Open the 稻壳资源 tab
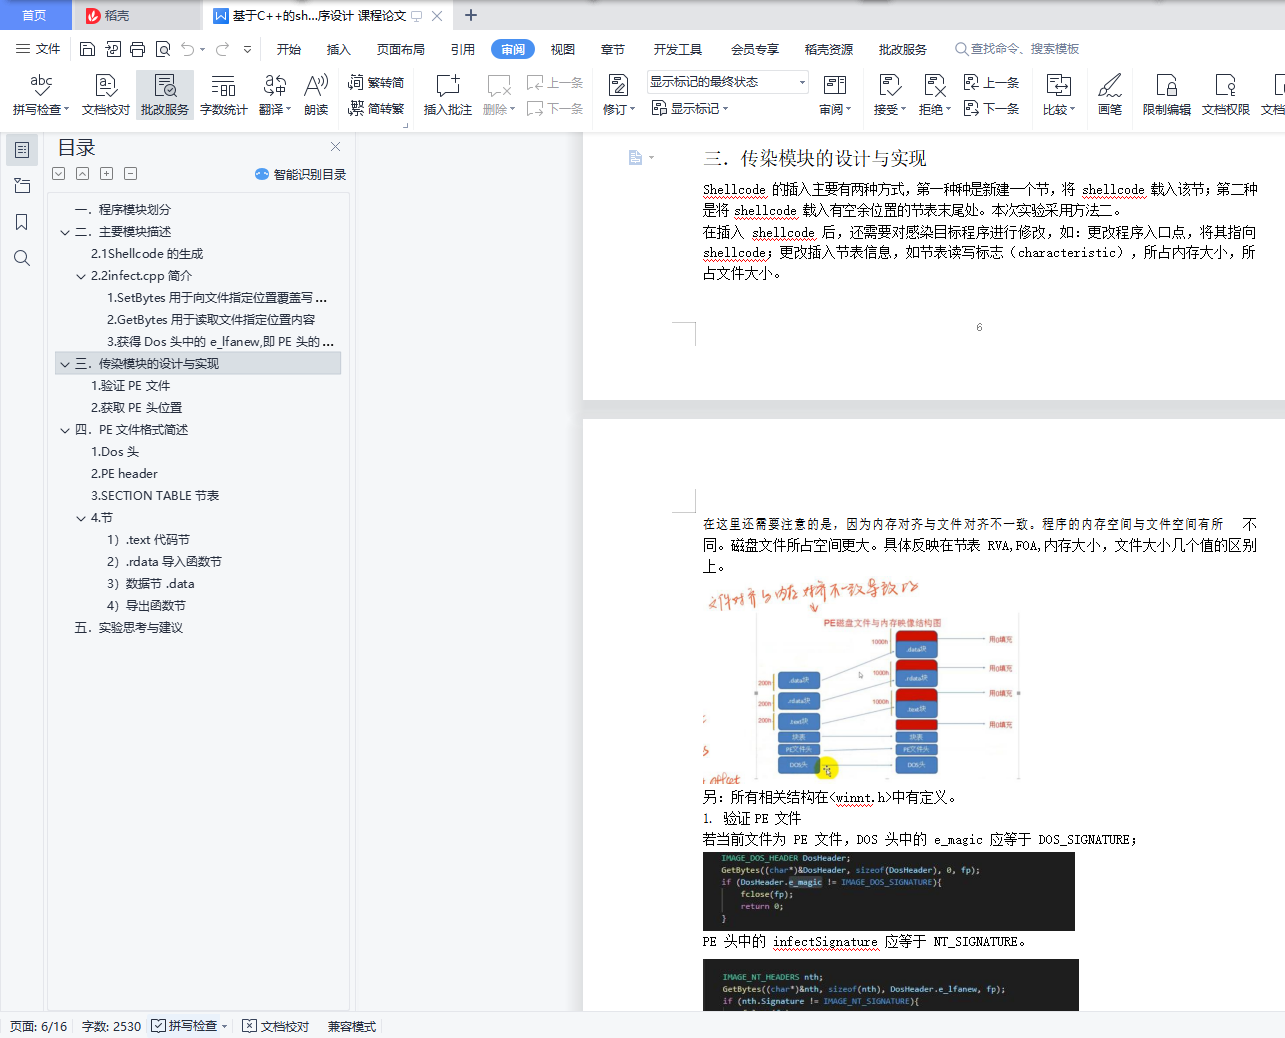Screen dimensions: 1285x1038 [x=829, y=49]
